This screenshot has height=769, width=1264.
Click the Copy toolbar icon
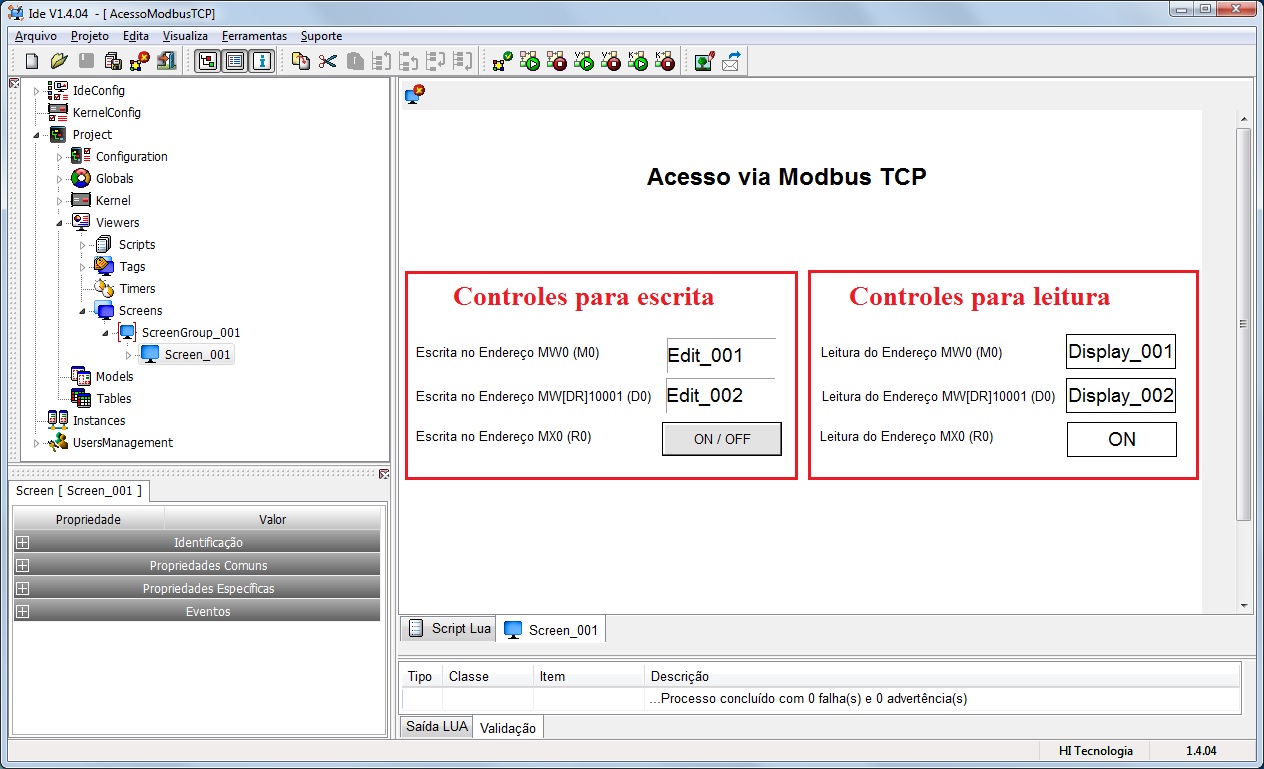(300, 61)
